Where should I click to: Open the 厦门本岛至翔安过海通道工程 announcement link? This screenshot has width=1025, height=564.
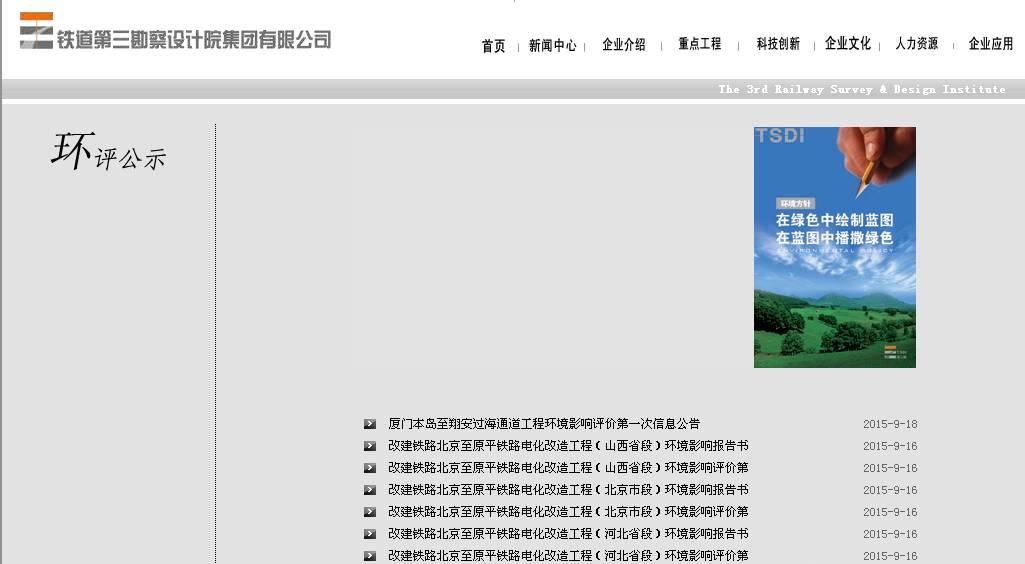(544, 424)
